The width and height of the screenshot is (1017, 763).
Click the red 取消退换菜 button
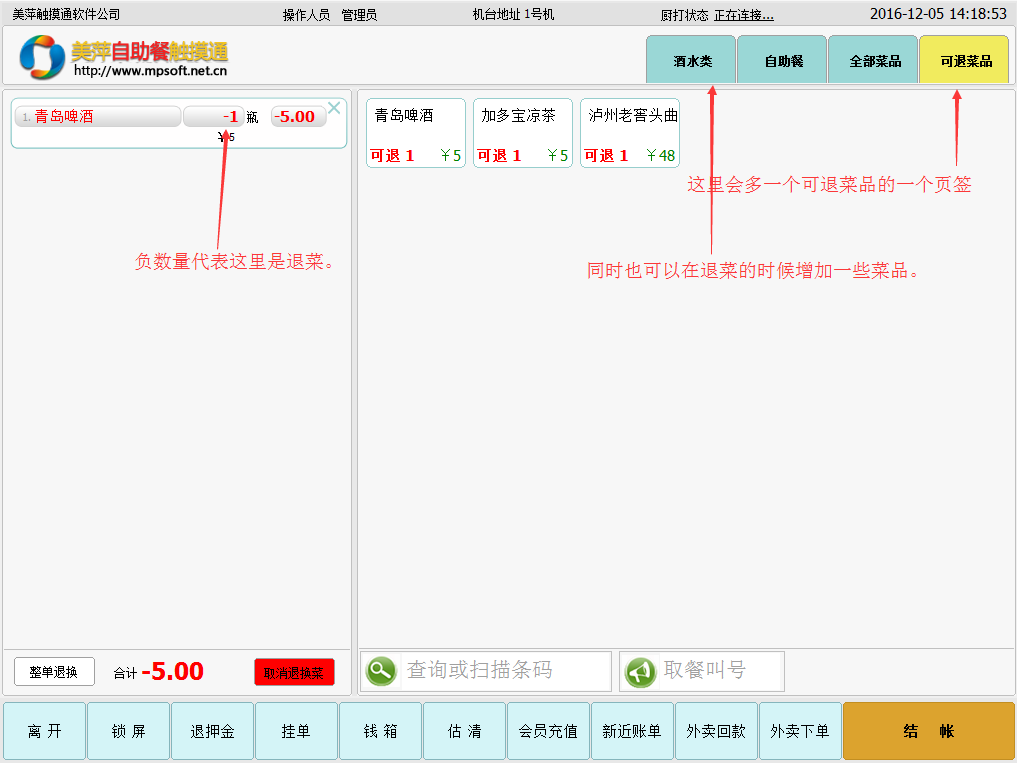[294, 672]
